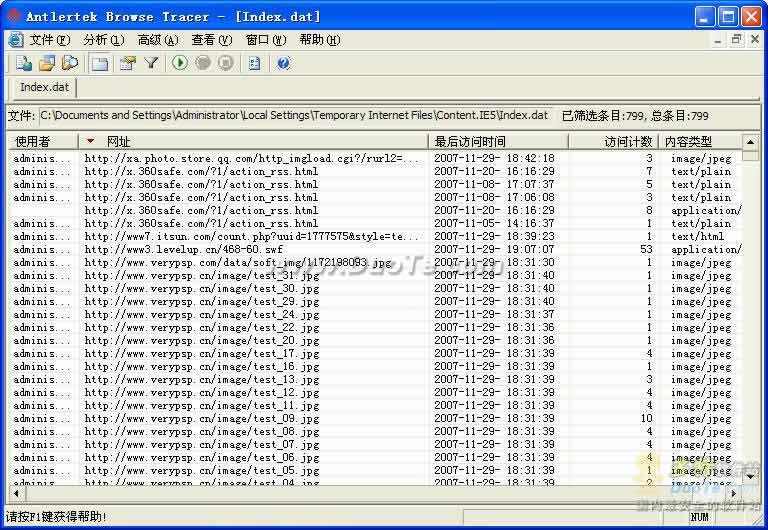Click the file path field showing Index.dat location
Screen dimensions: 768x530
(296, 116)
